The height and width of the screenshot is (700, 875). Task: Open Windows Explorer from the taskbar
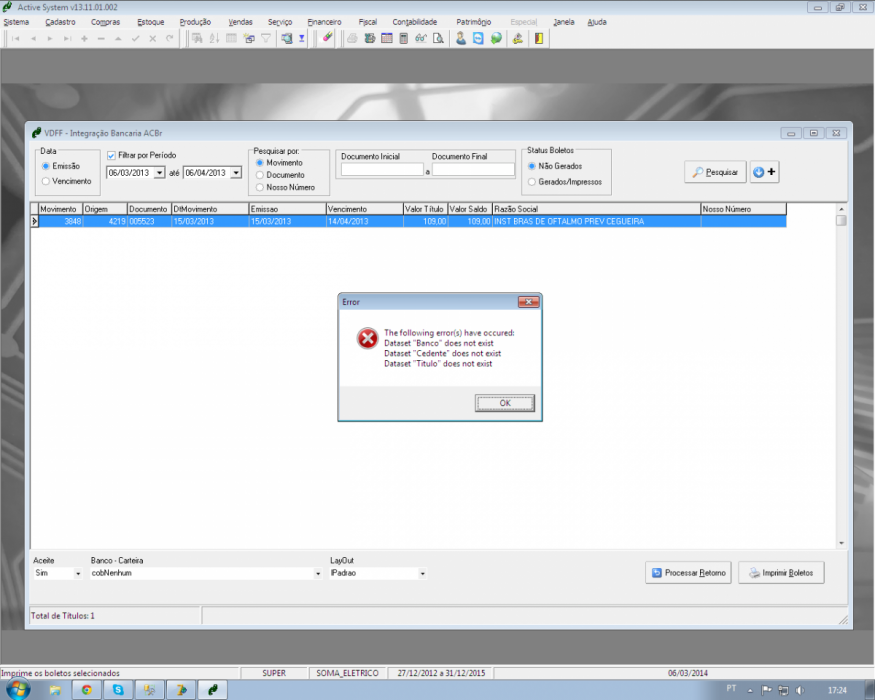pos(55,690)
